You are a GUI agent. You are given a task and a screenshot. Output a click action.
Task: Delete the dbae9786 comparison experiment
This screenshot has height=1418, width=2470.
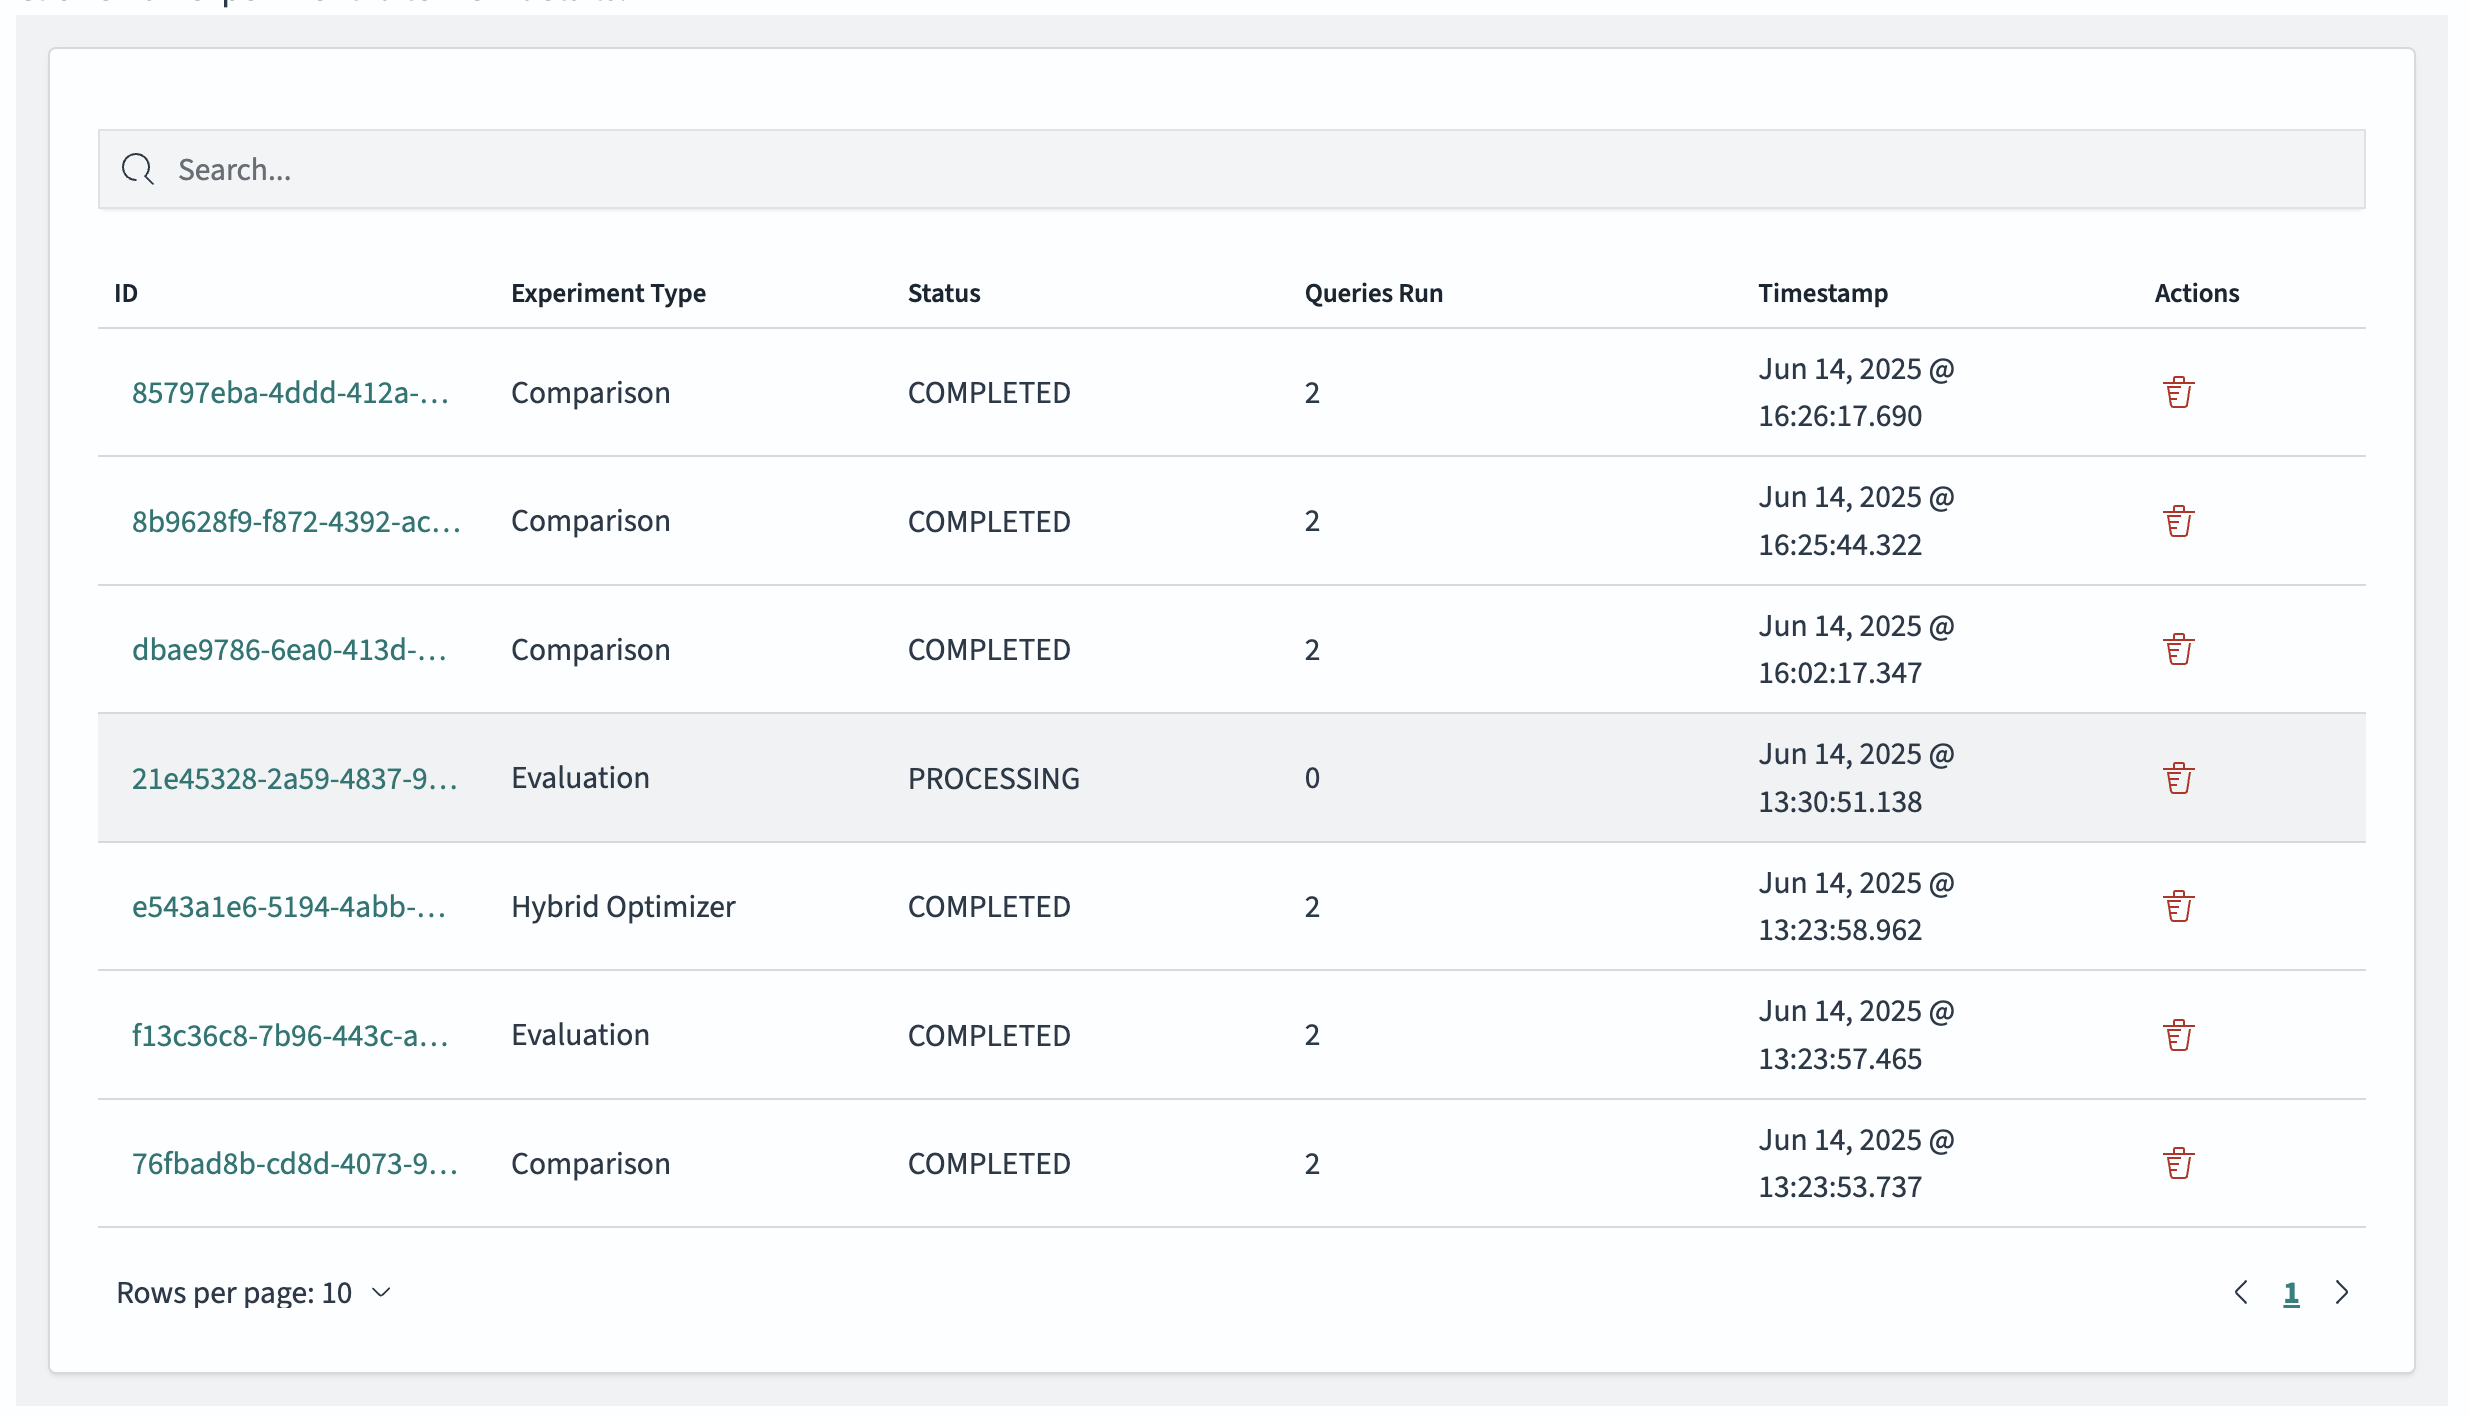[x=2178, y=649]
